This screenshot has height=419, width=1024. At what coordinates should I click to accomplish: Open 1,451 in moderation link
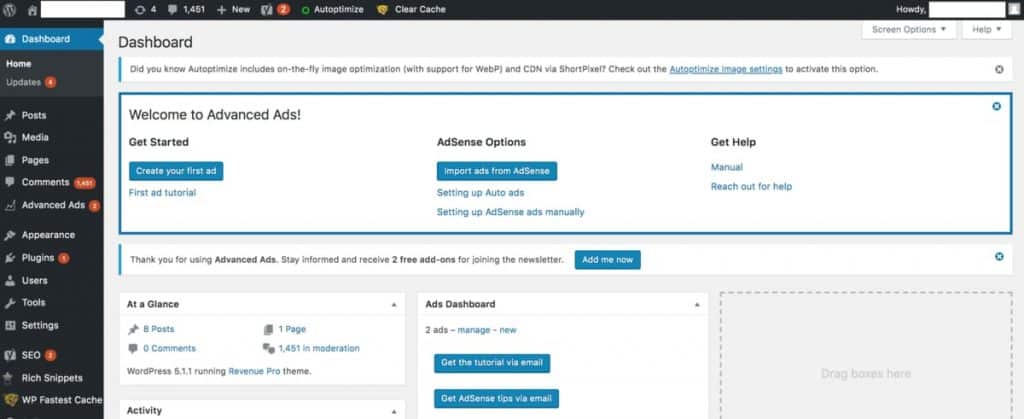[319, 349]
